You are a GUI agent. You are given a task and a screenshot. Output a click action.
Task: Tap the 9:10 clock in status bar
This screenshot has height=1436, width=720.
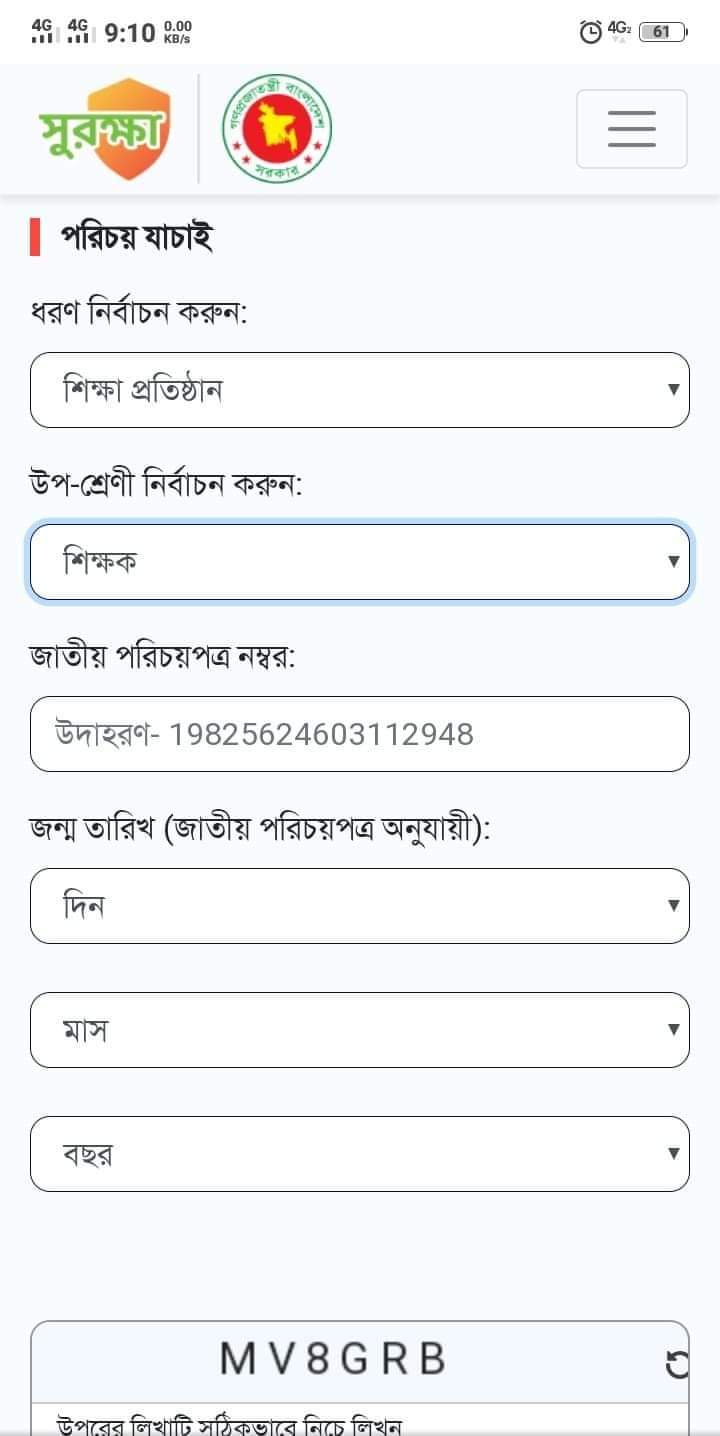point(130,33)
